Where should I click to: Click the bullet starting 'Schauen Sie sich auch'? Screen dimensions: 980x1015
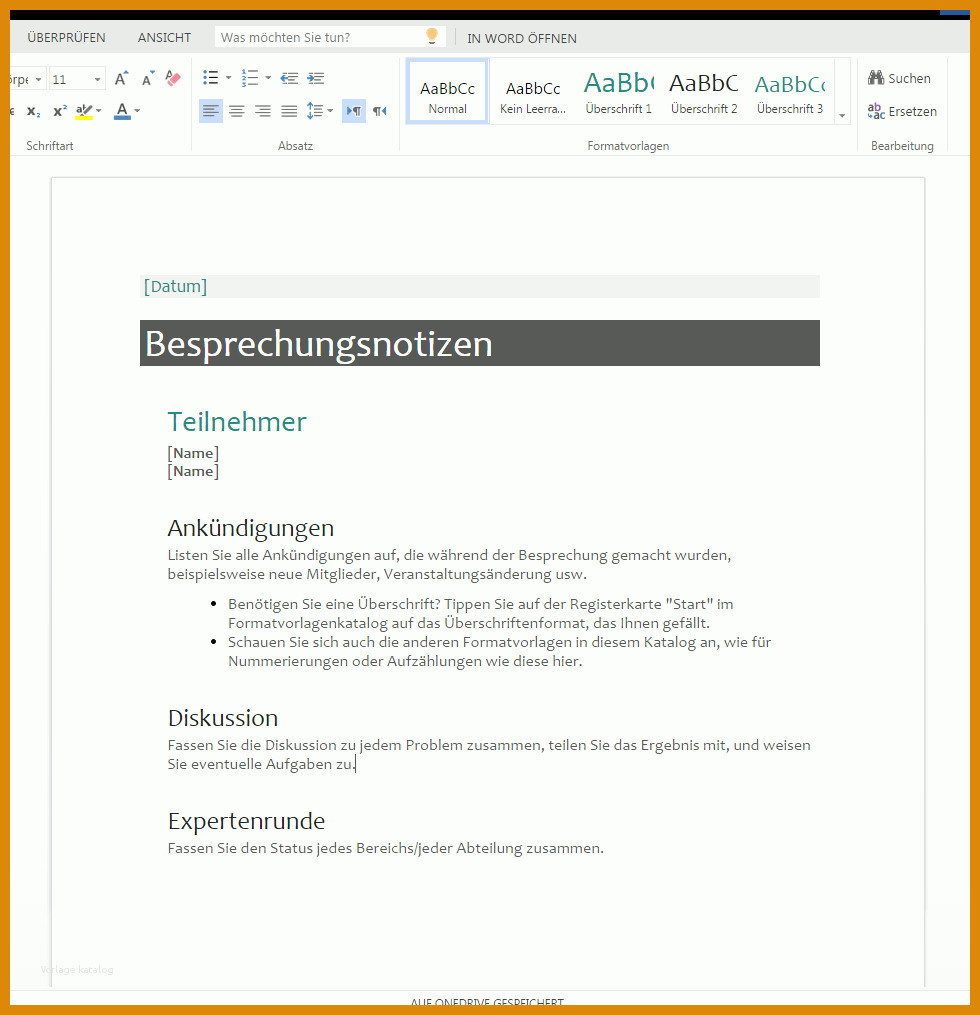pyautogui.click(x=499, y=652)
